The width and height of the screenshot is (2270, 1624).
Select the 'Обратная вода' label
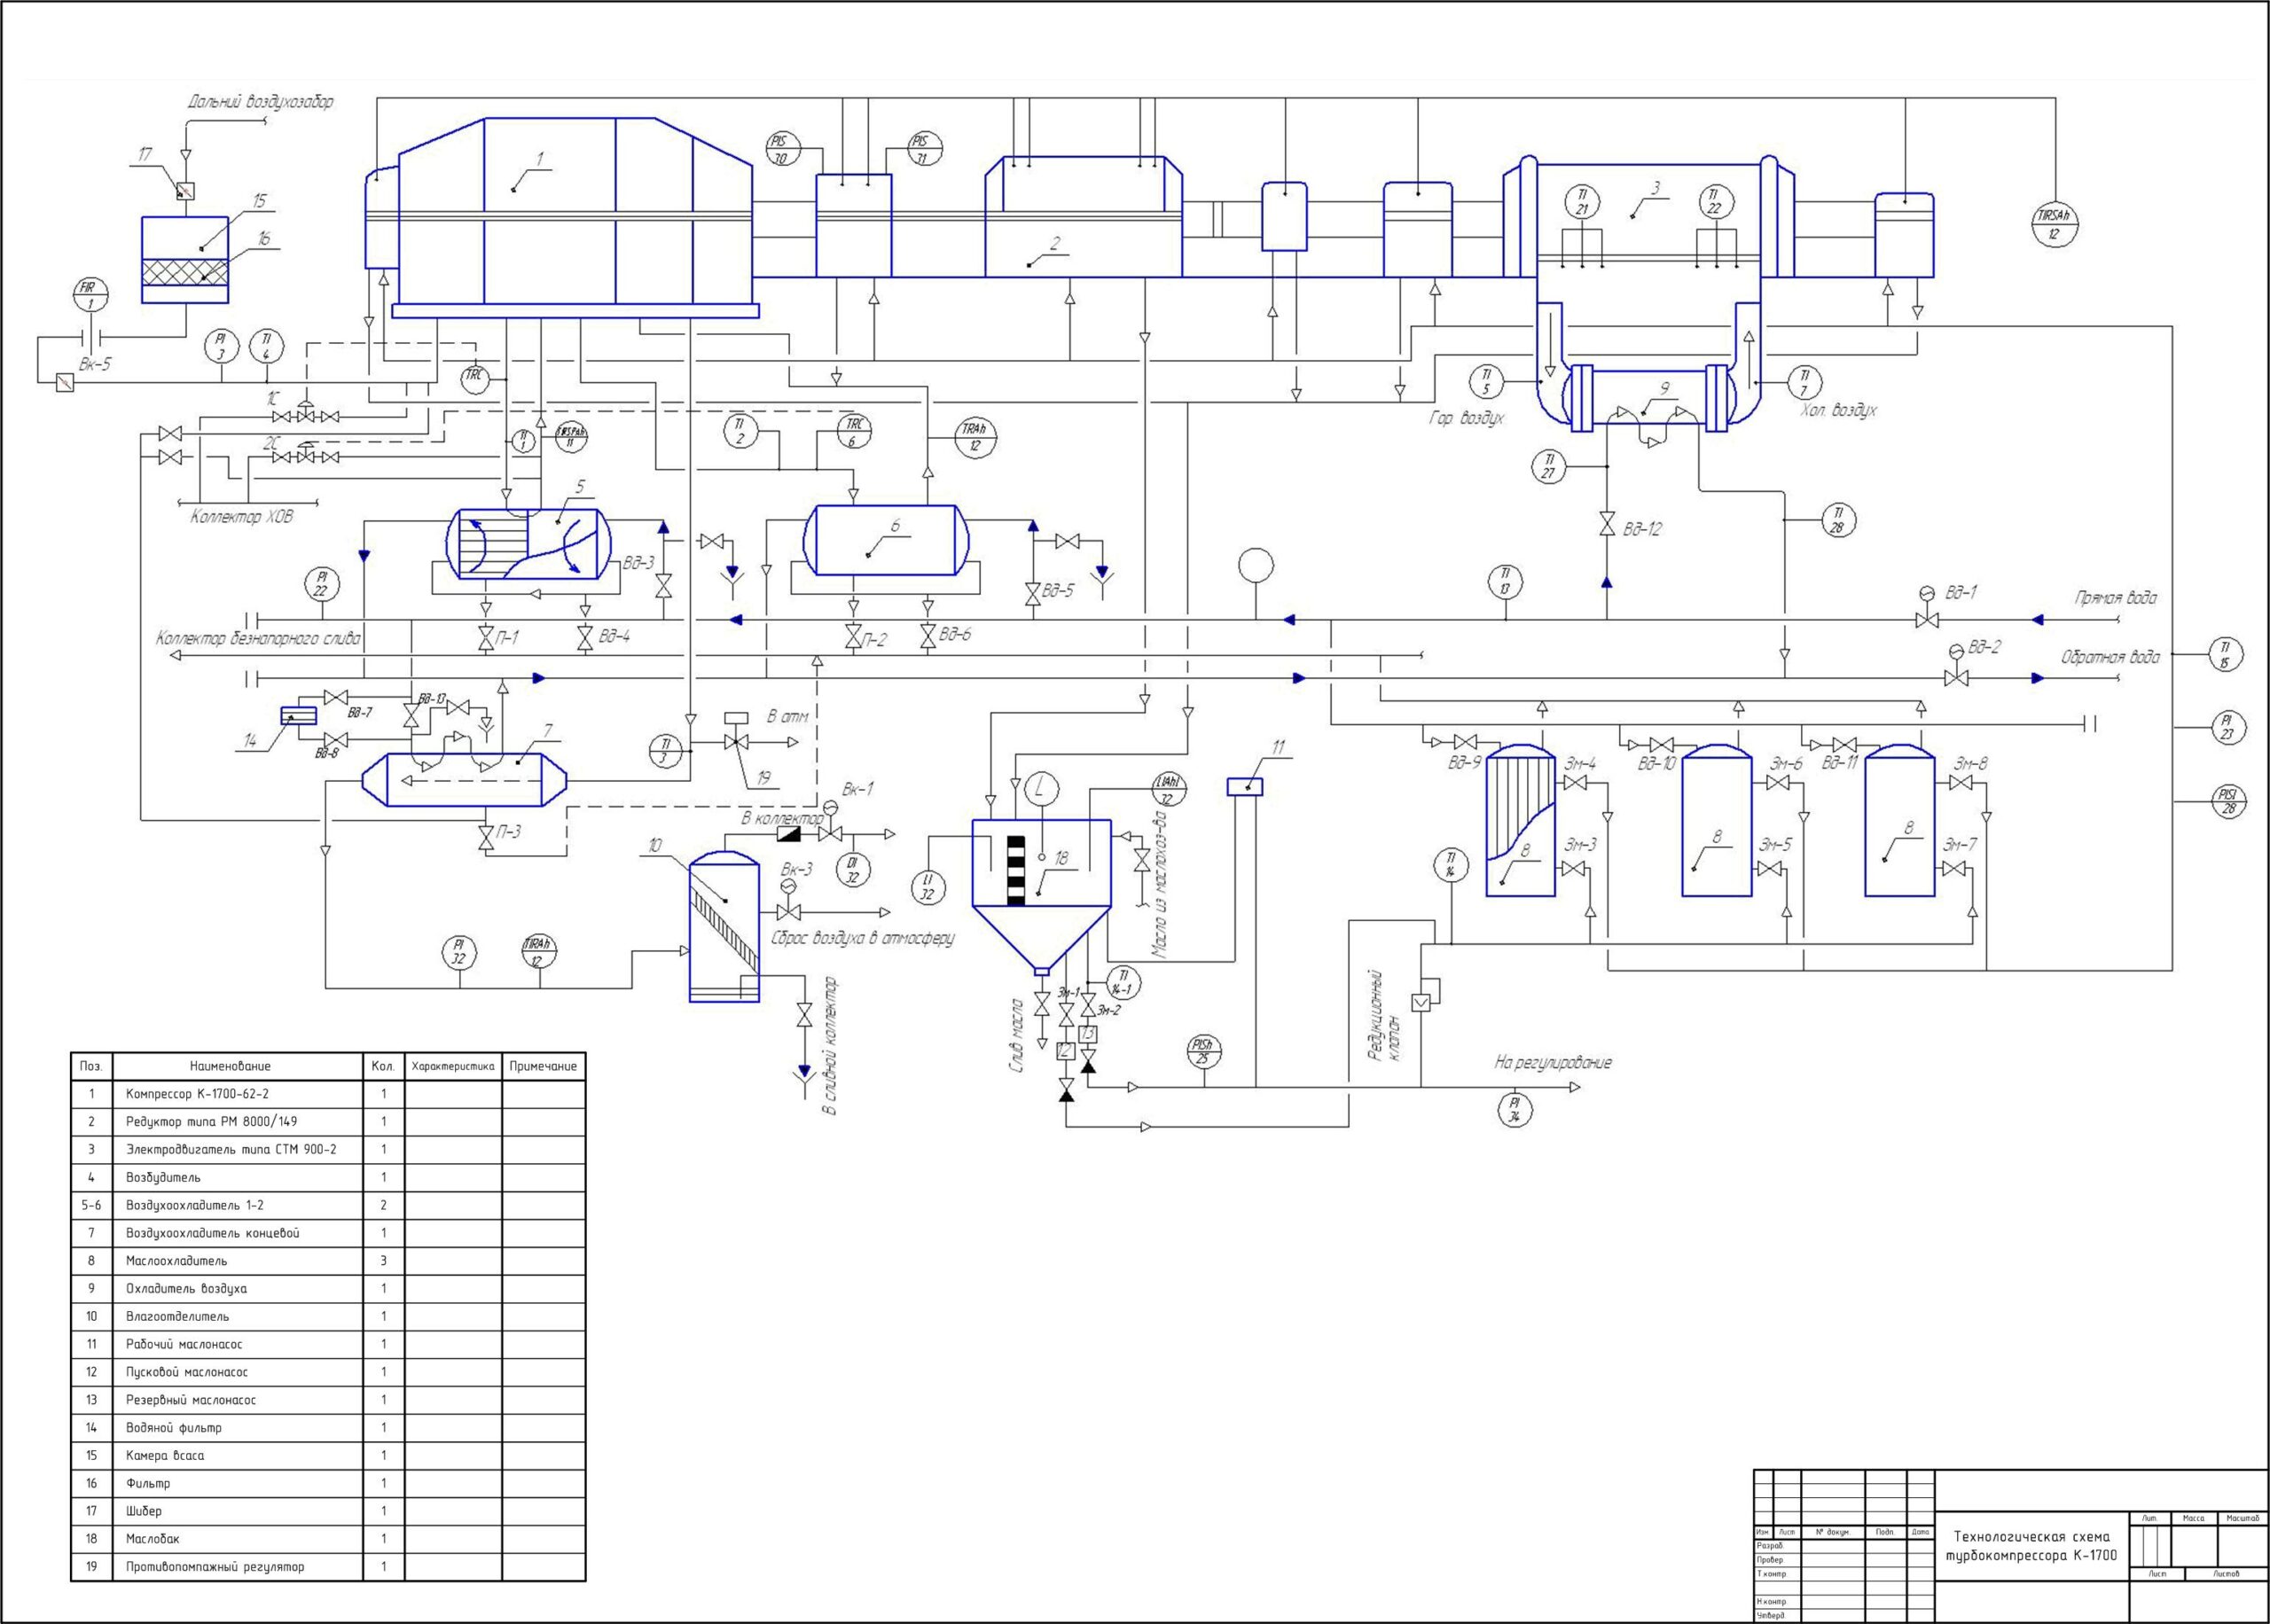tap(2110, 657)
